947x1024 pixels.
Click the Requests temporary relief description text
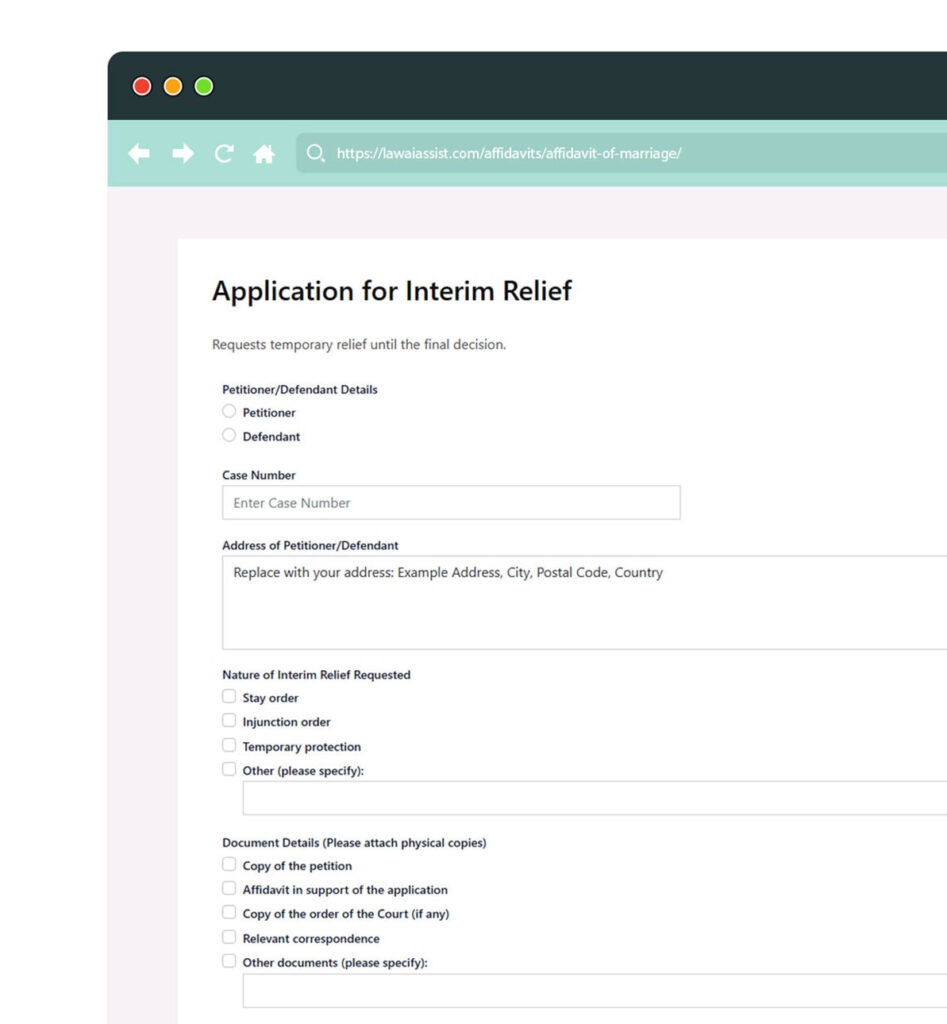tap(359, 345)
